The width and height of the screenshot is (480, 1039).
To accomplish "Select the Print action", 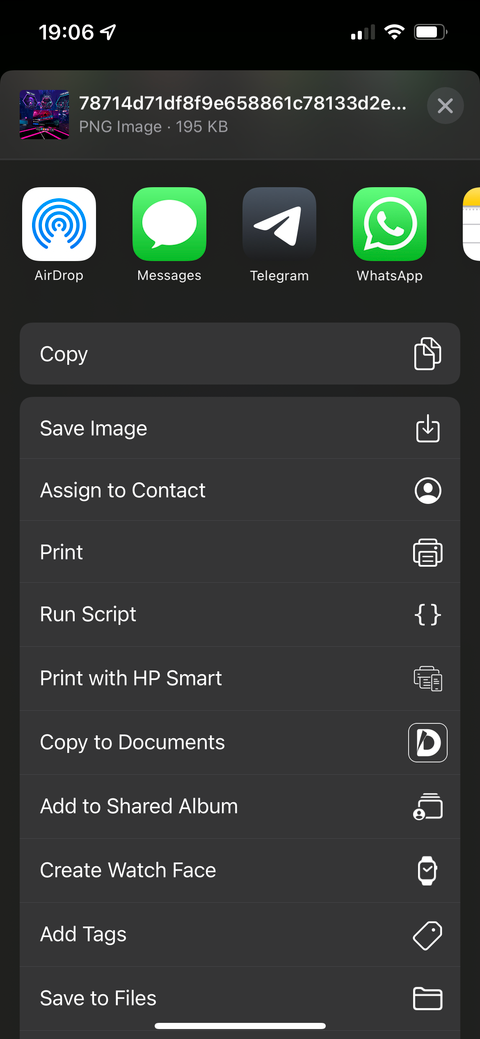I will [x=240, y=553].
